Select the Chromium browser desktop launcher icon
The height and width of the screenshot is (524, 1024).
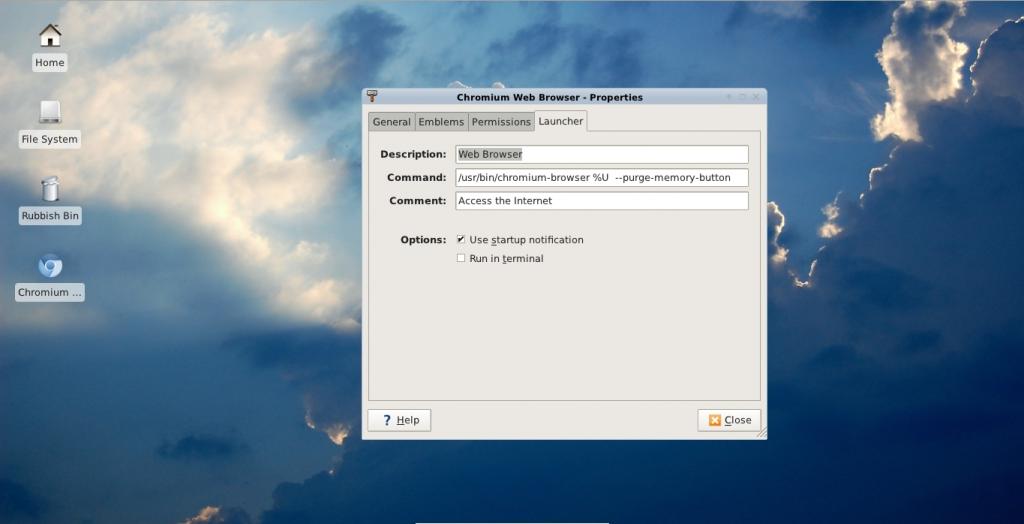(x=50, y=266)
